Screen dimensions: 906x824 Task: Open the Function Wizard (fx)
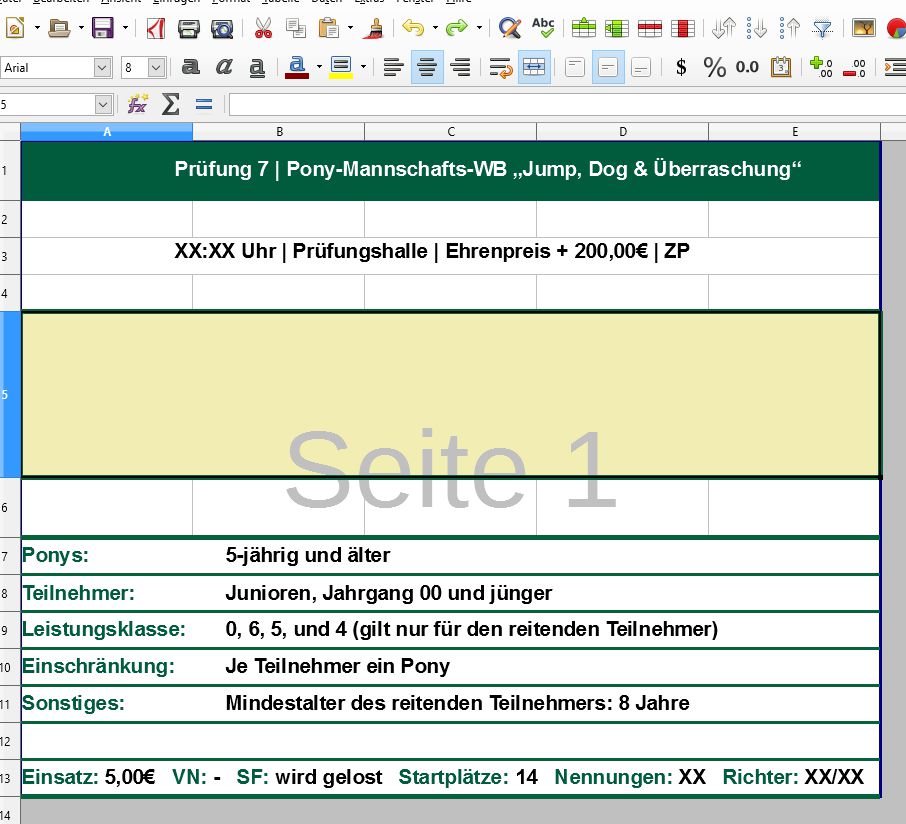tap(137, 104)
